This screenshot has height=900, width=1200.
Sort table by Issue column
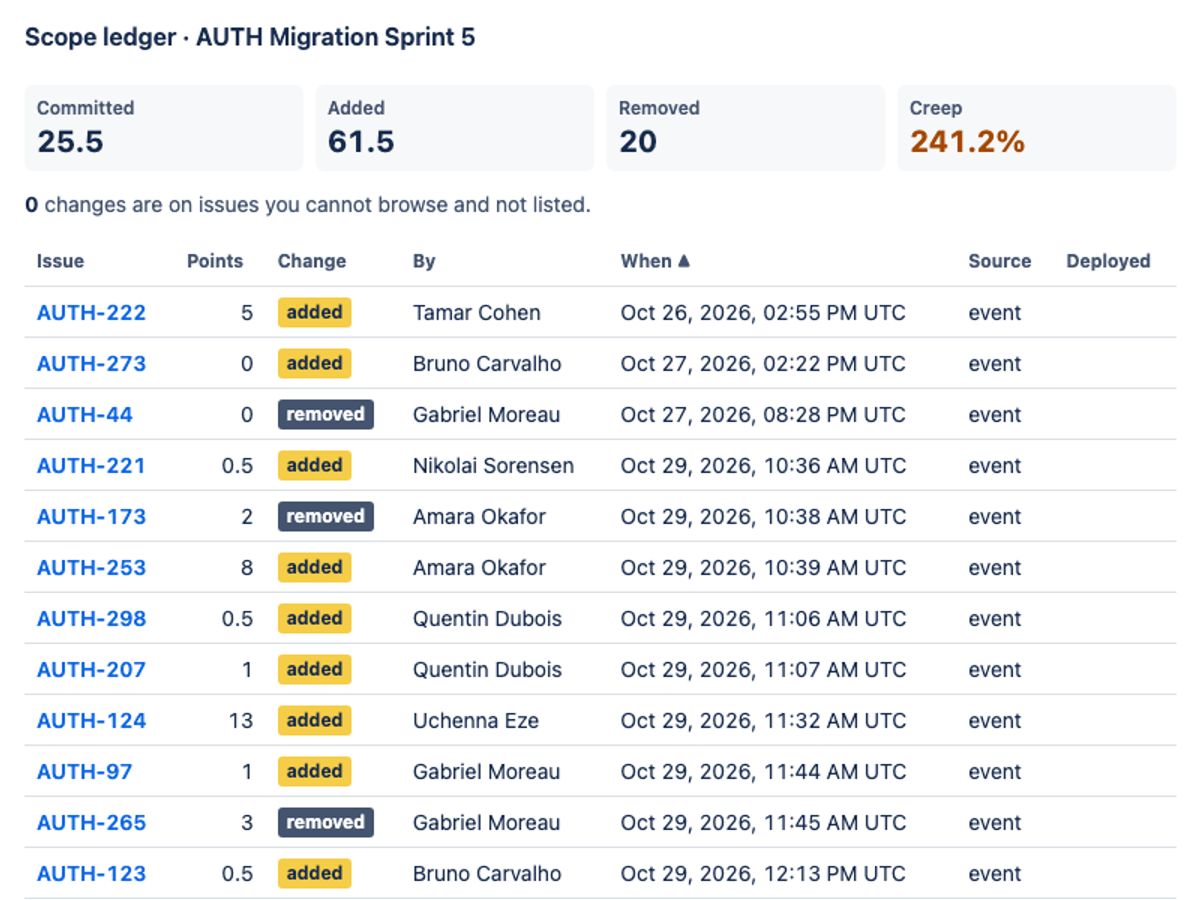pos(60,261)
